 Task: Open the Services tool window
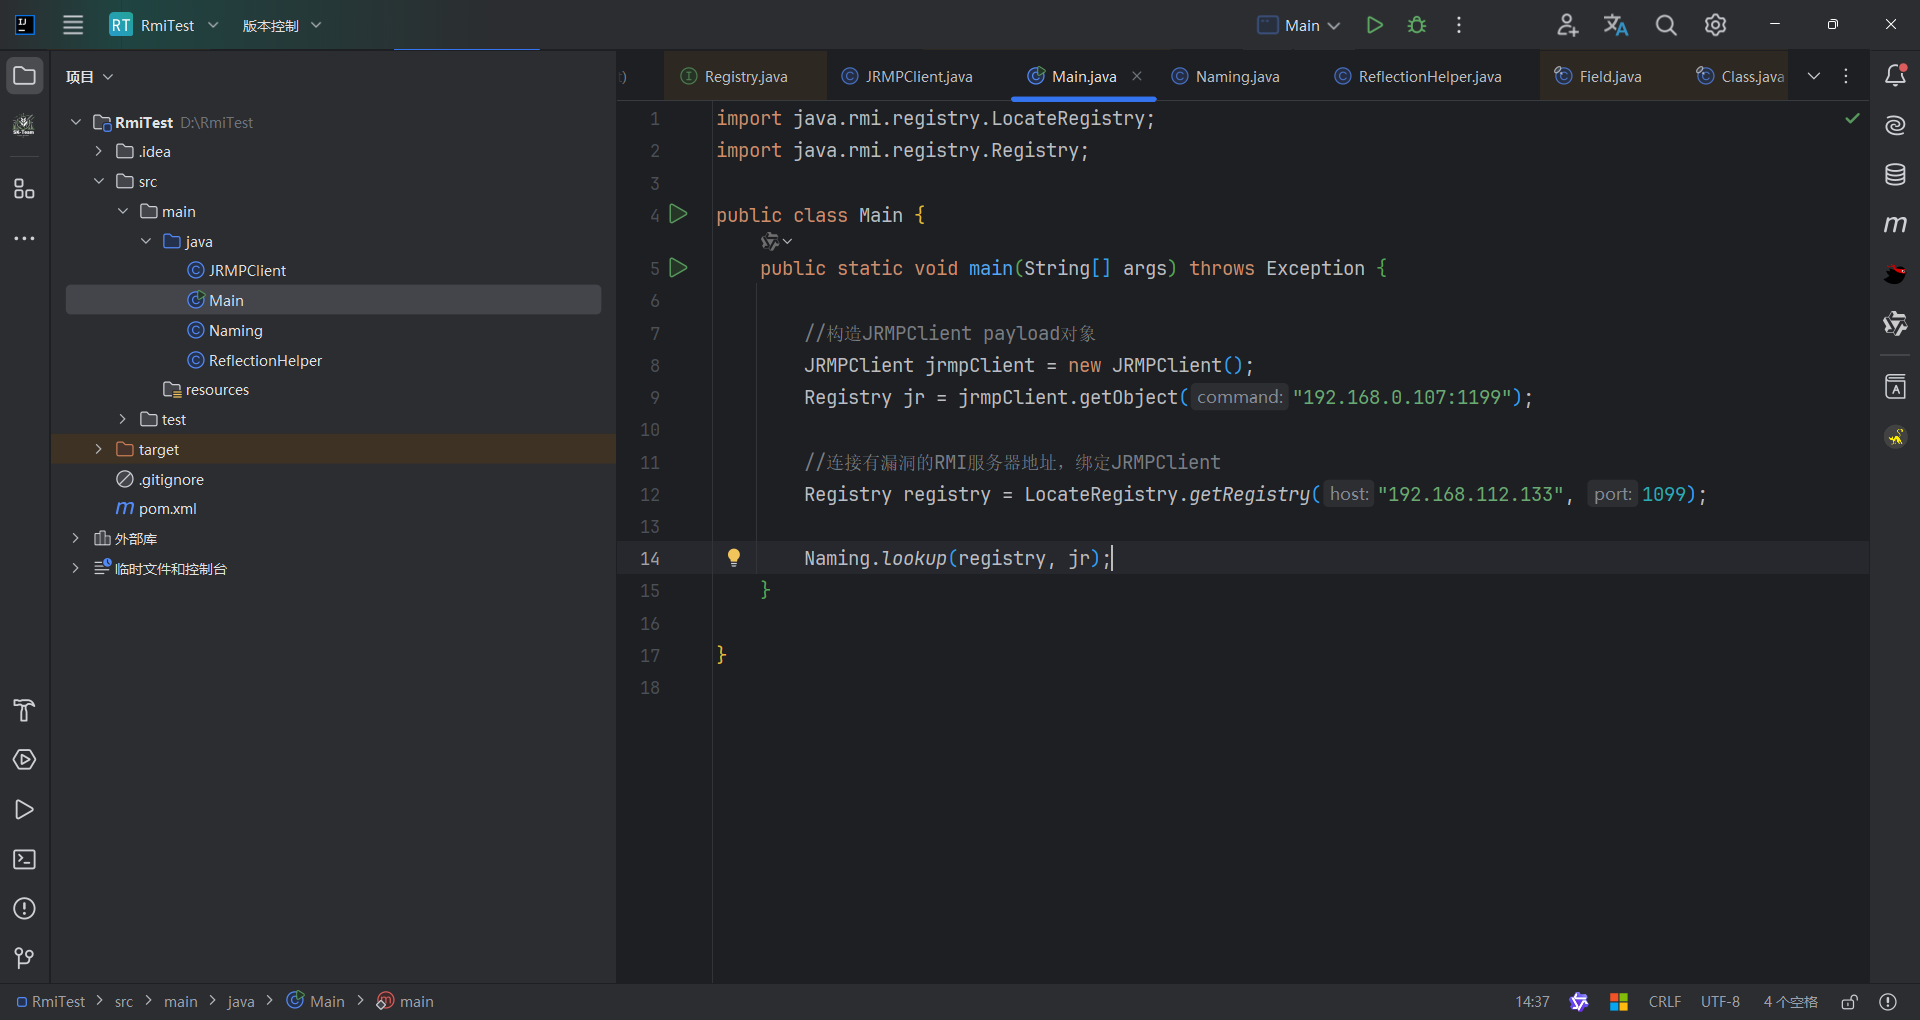pyautogui.click(x=24, y=760)
